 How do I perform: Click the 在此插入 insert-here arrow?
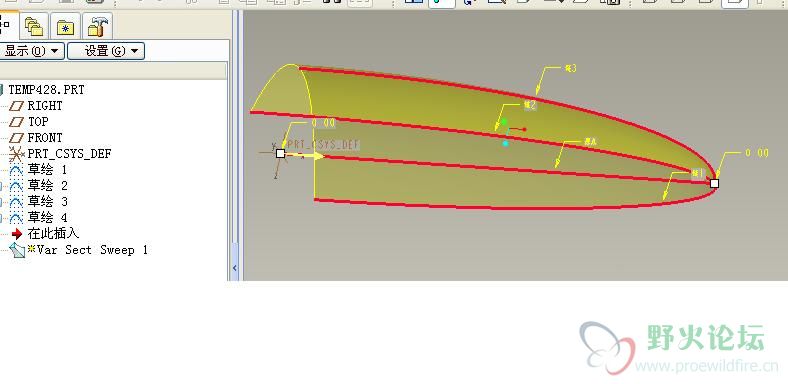coord(17,234)
